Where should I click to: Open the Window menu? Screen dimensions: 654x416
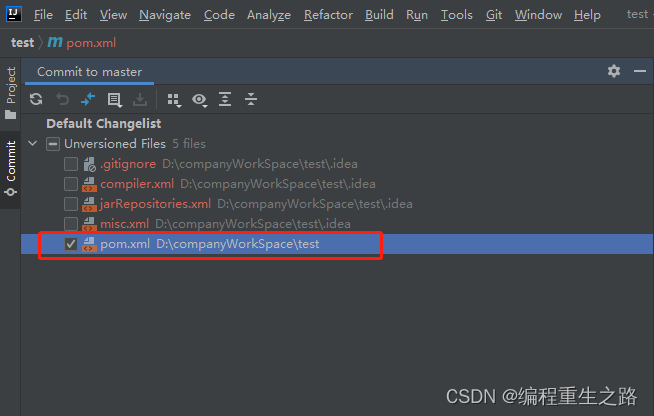point(538,15)
